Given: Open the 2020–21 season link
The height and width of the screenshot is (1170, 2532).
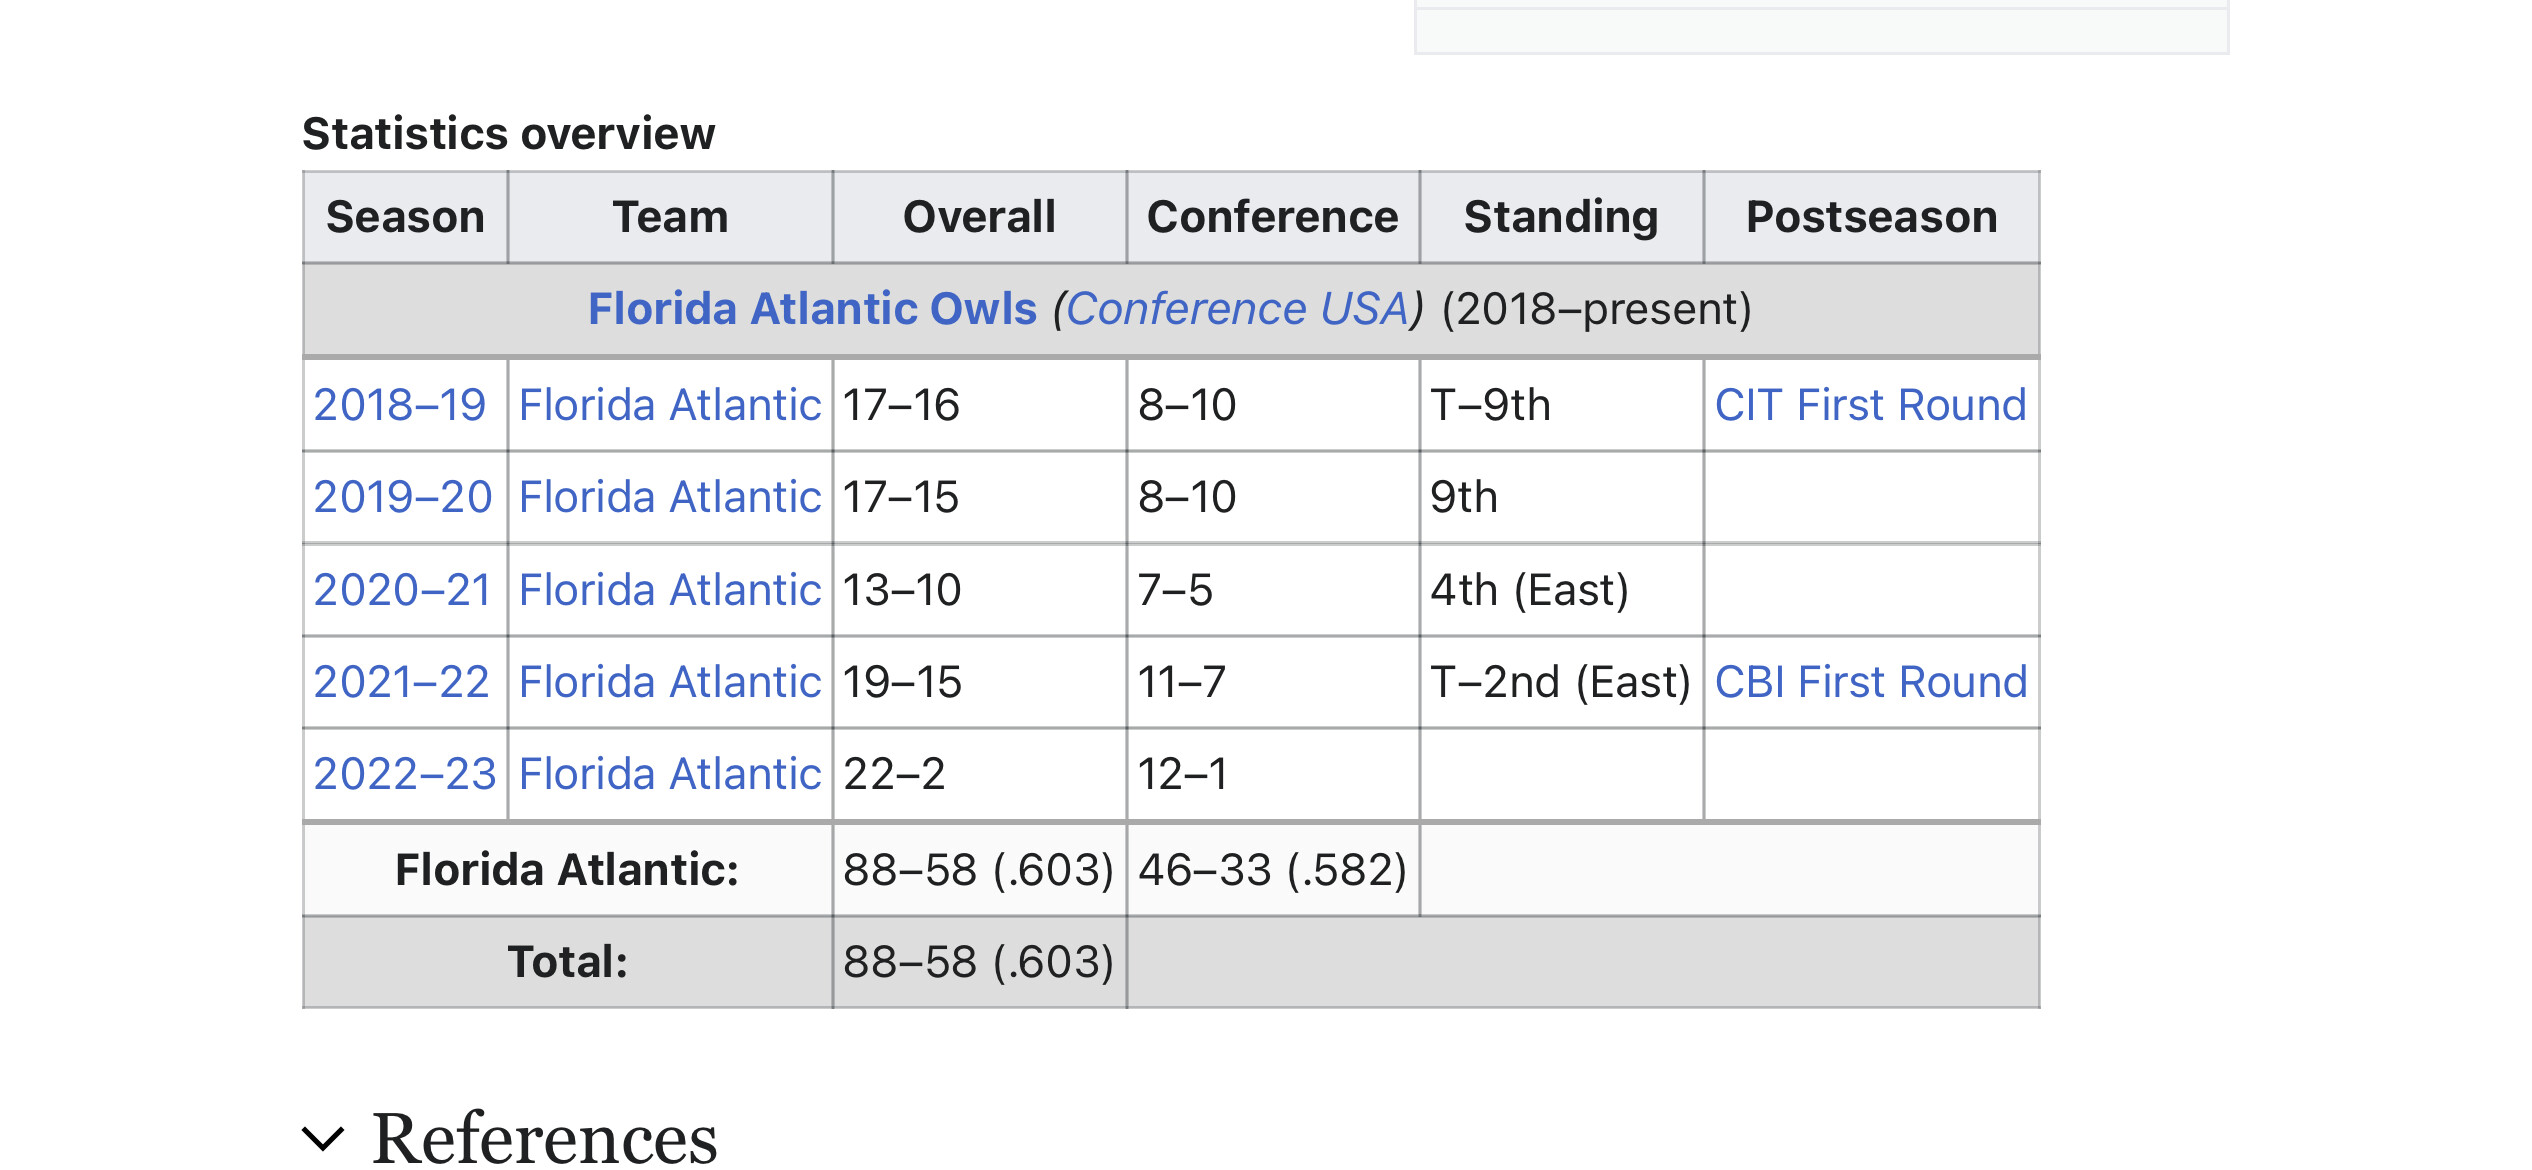Looking at the screenshot, I should (402, 590).
